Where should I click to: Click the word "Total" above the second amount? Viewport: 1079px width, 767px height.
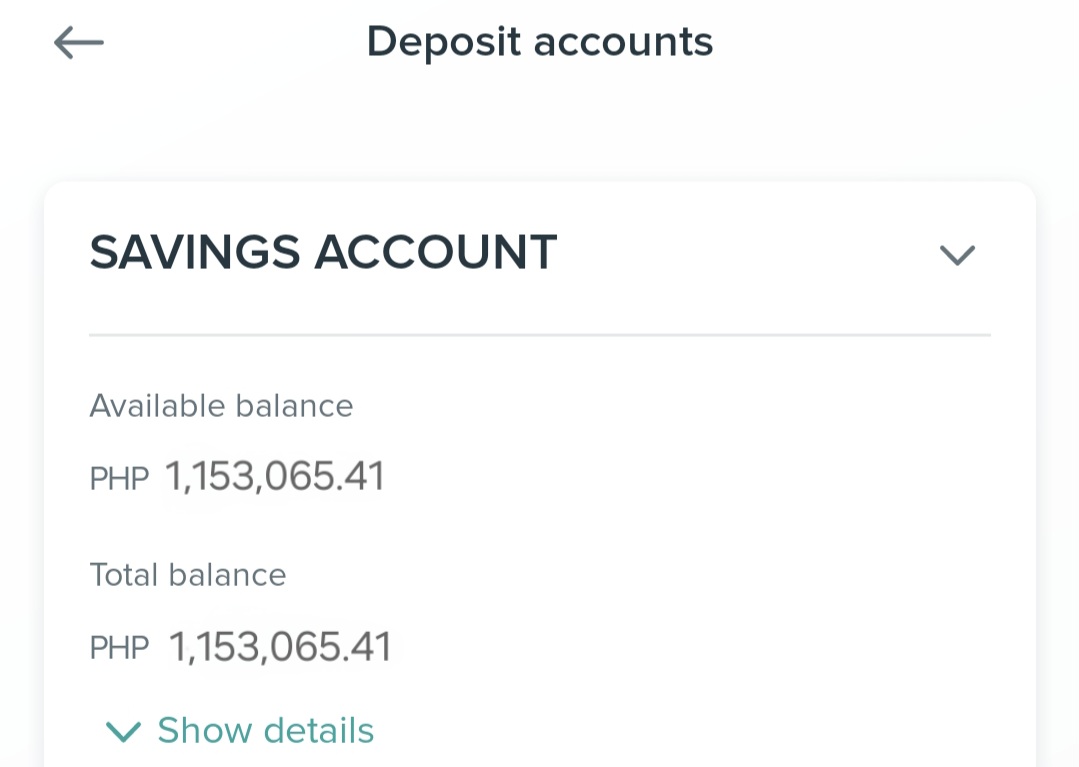coord(125,575)
